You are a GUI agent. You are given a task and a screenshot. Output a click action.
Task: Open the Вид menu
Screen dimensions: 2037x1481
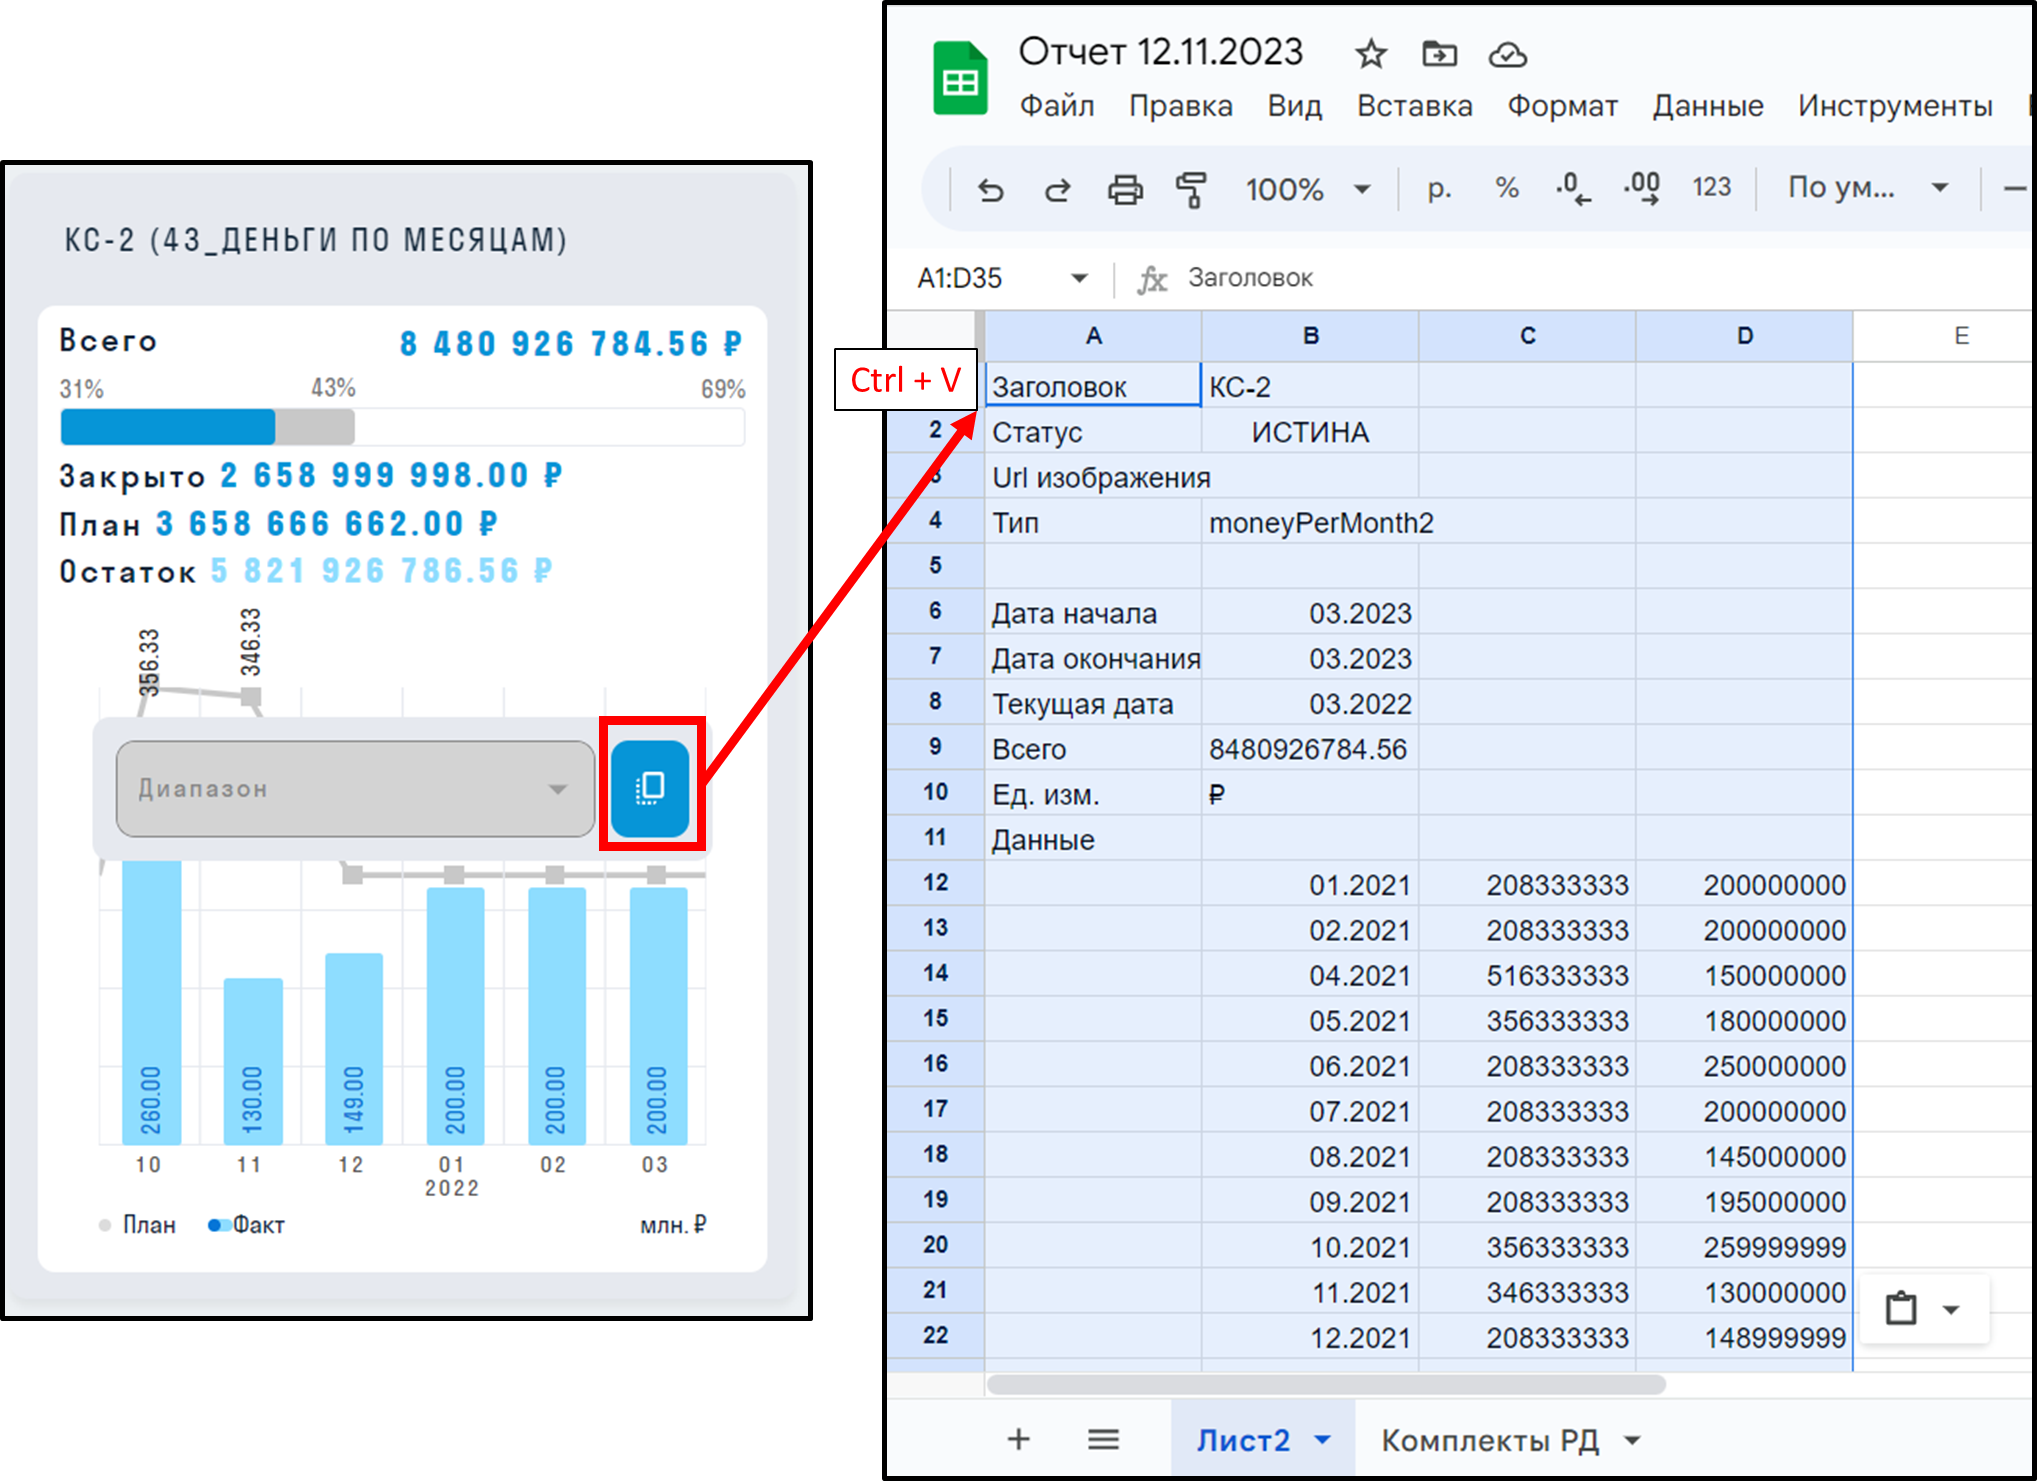click(x=1294, y=106)
